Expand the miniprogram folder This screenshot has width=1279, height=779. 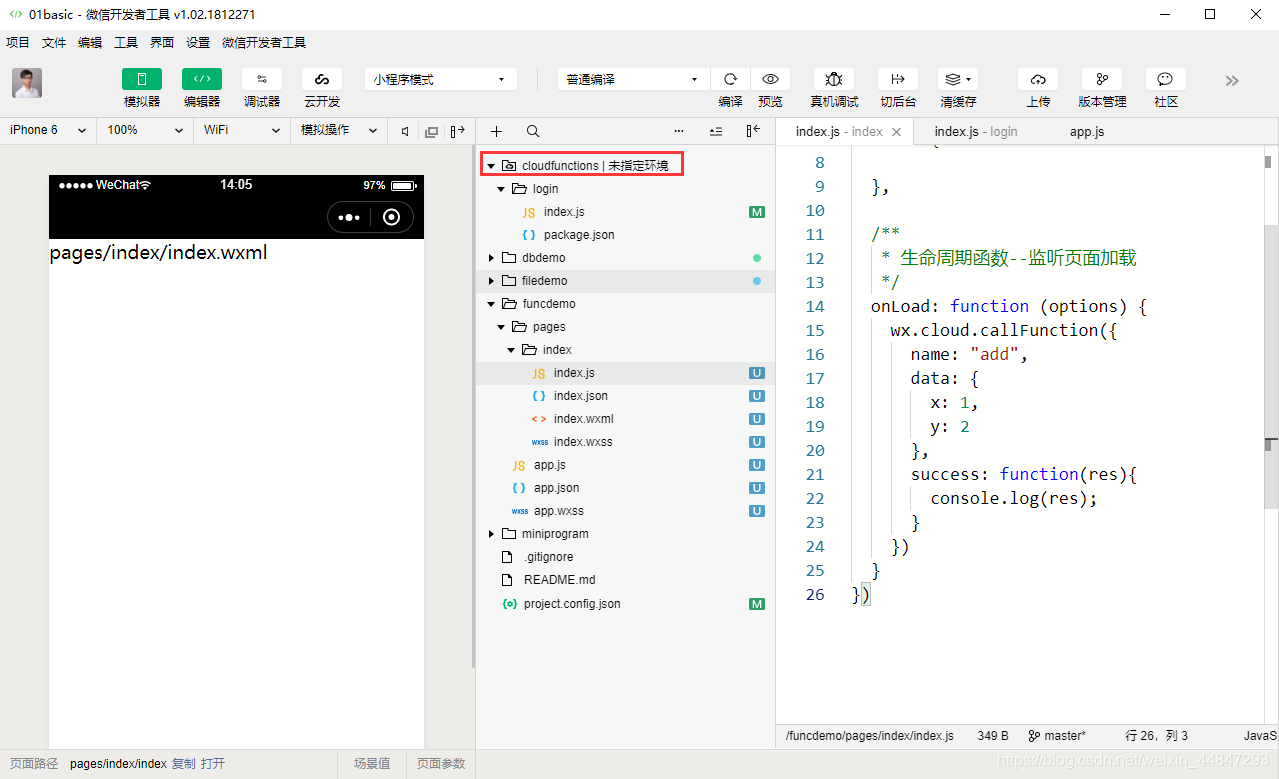click(491, 534)
